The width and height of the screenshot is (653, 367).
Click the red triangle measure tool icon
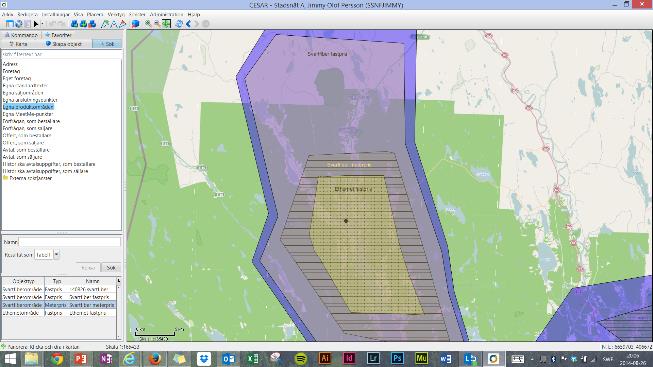click(122, 24)
